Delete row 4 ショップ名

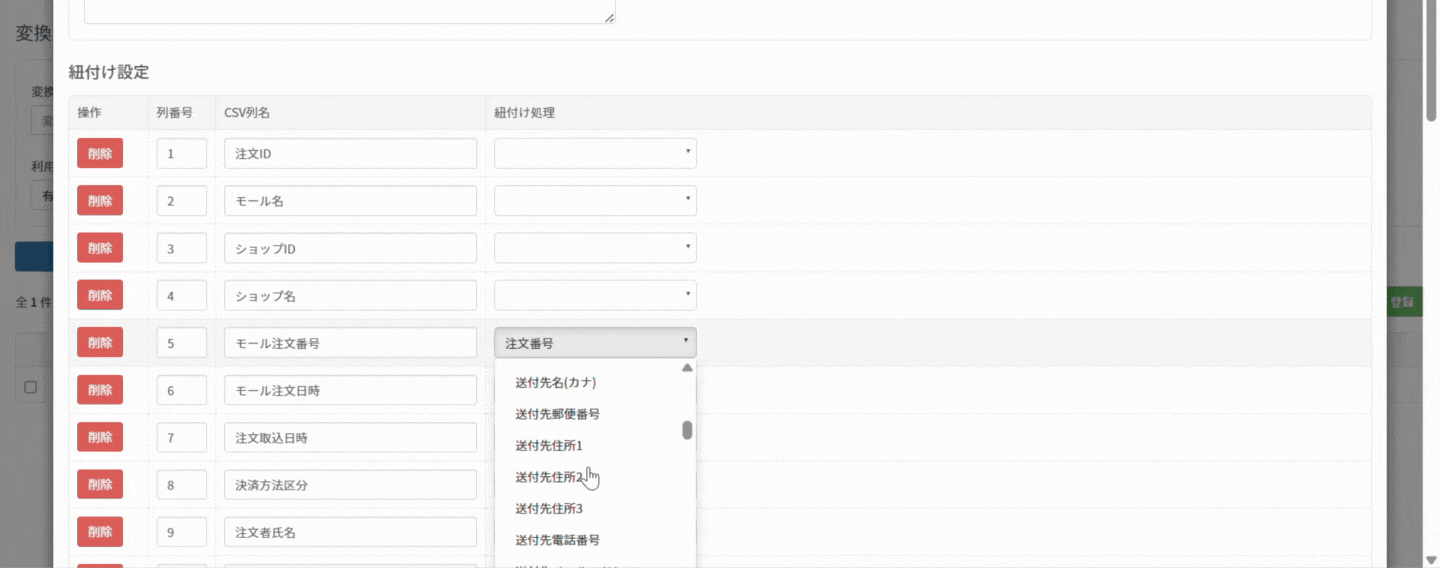coord(100,295)
